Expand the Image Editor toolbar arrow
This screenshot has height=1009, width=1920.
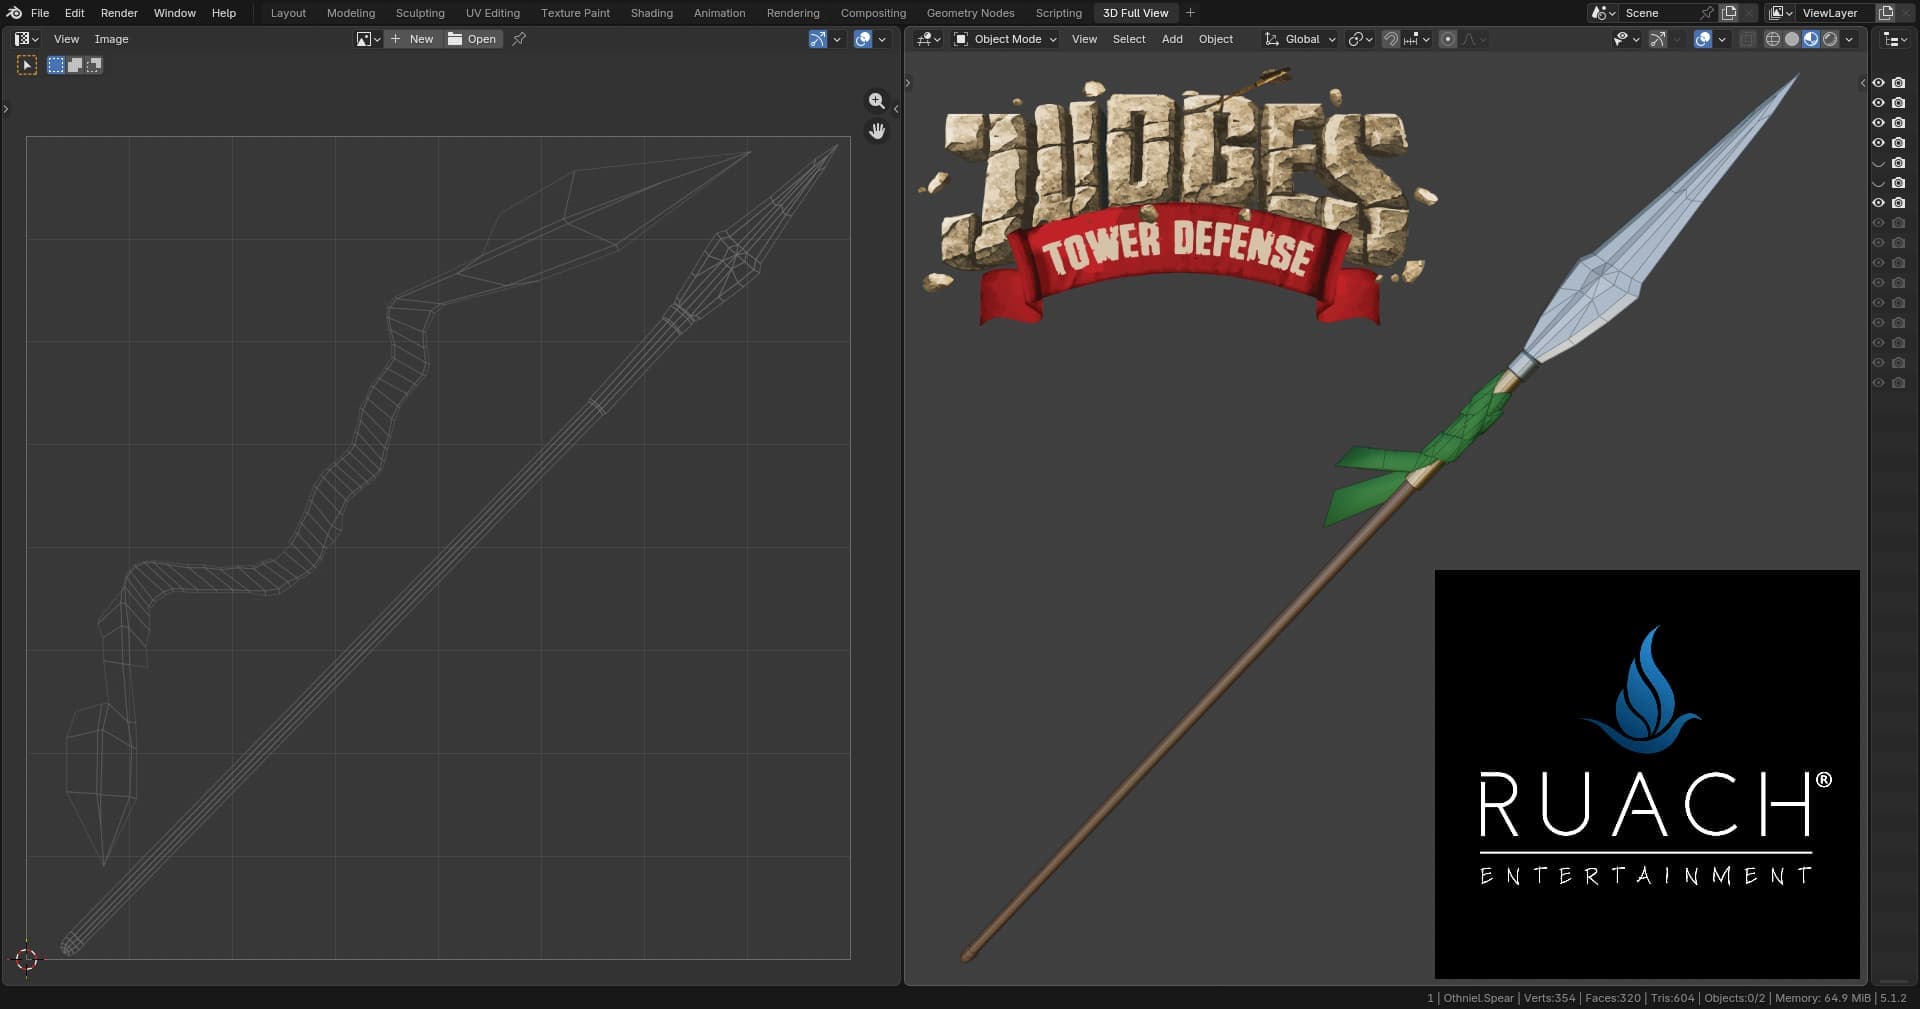pos(5,108)
